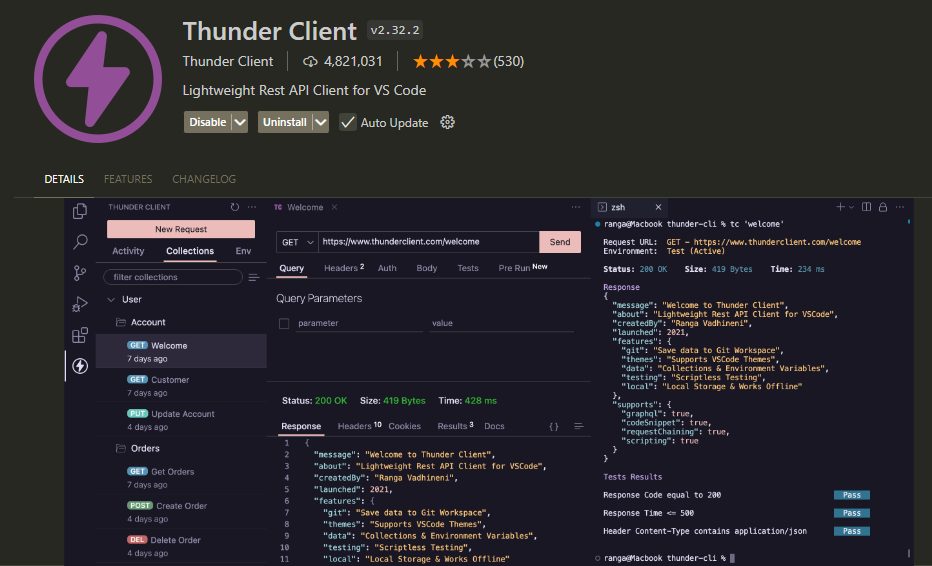
Task: Collapse the User collection chevron
Action: (111, 300)
